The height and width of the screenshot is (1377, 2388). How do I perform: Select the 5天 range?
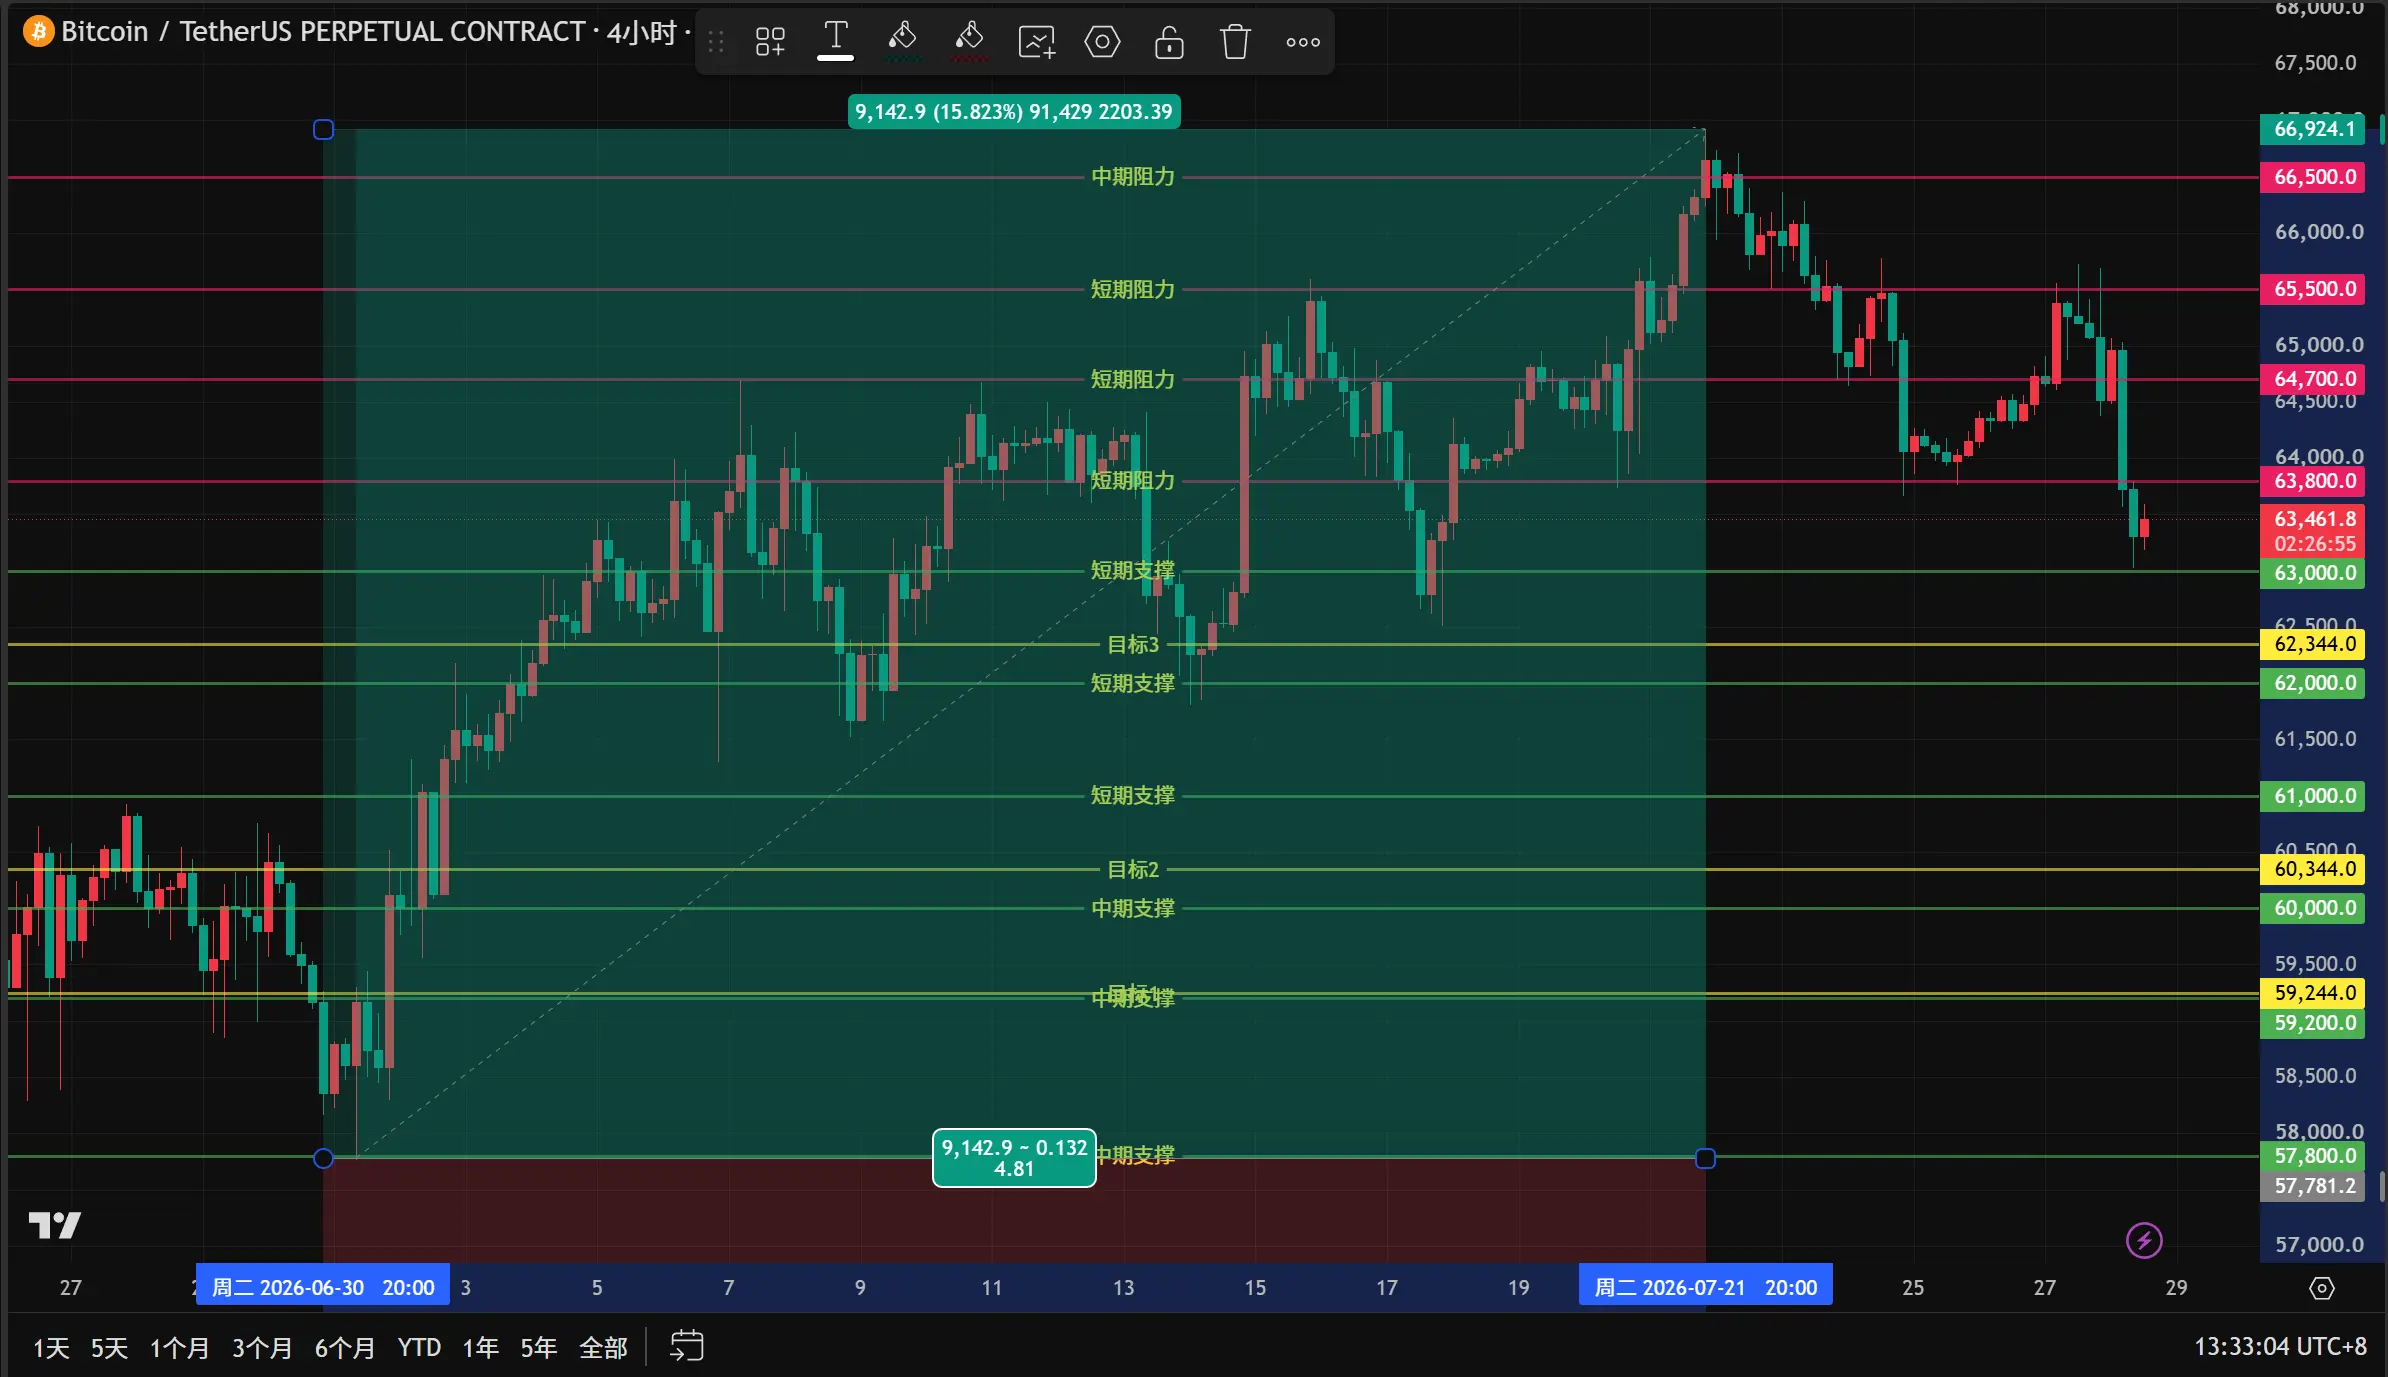109,1347
